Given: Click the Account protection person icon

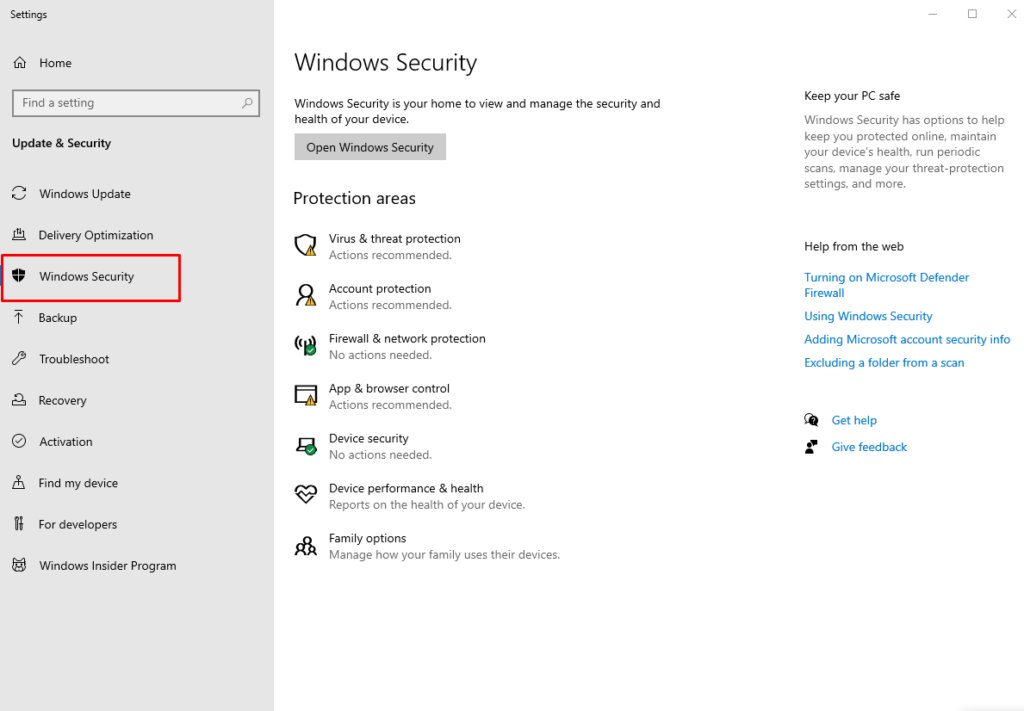Looking at the screenshot, I should pos(305,295).
